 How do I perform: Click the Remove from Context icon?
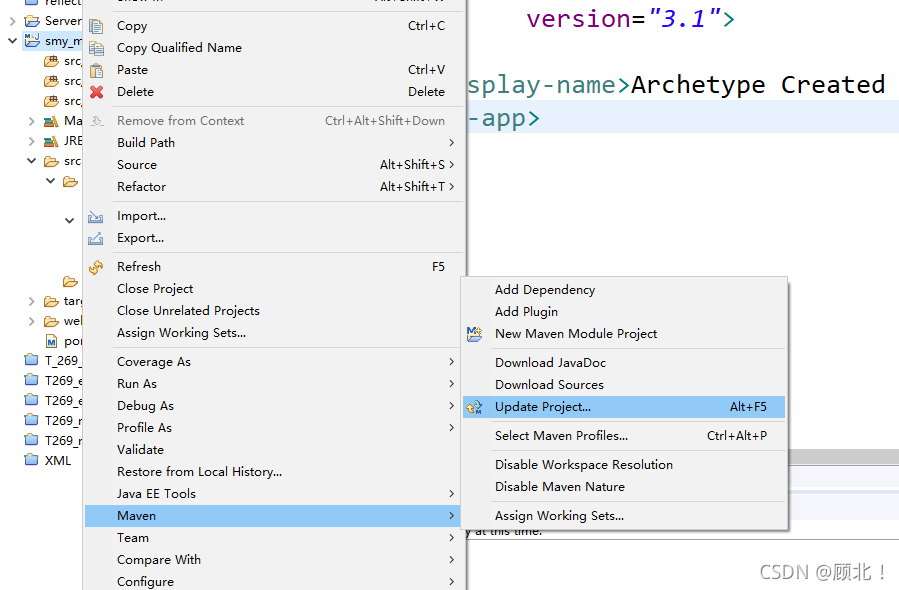tap(97, 121)
